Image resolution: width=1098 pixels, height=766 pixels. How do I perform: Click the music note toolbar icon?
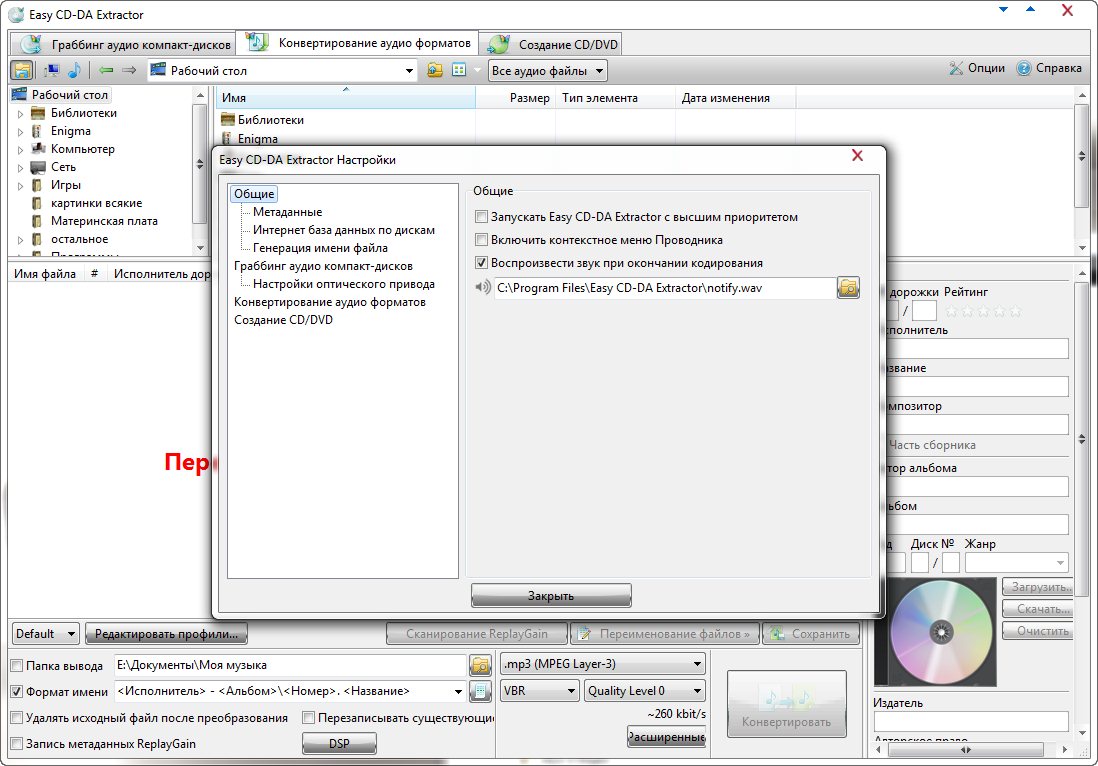coord(74,70)
